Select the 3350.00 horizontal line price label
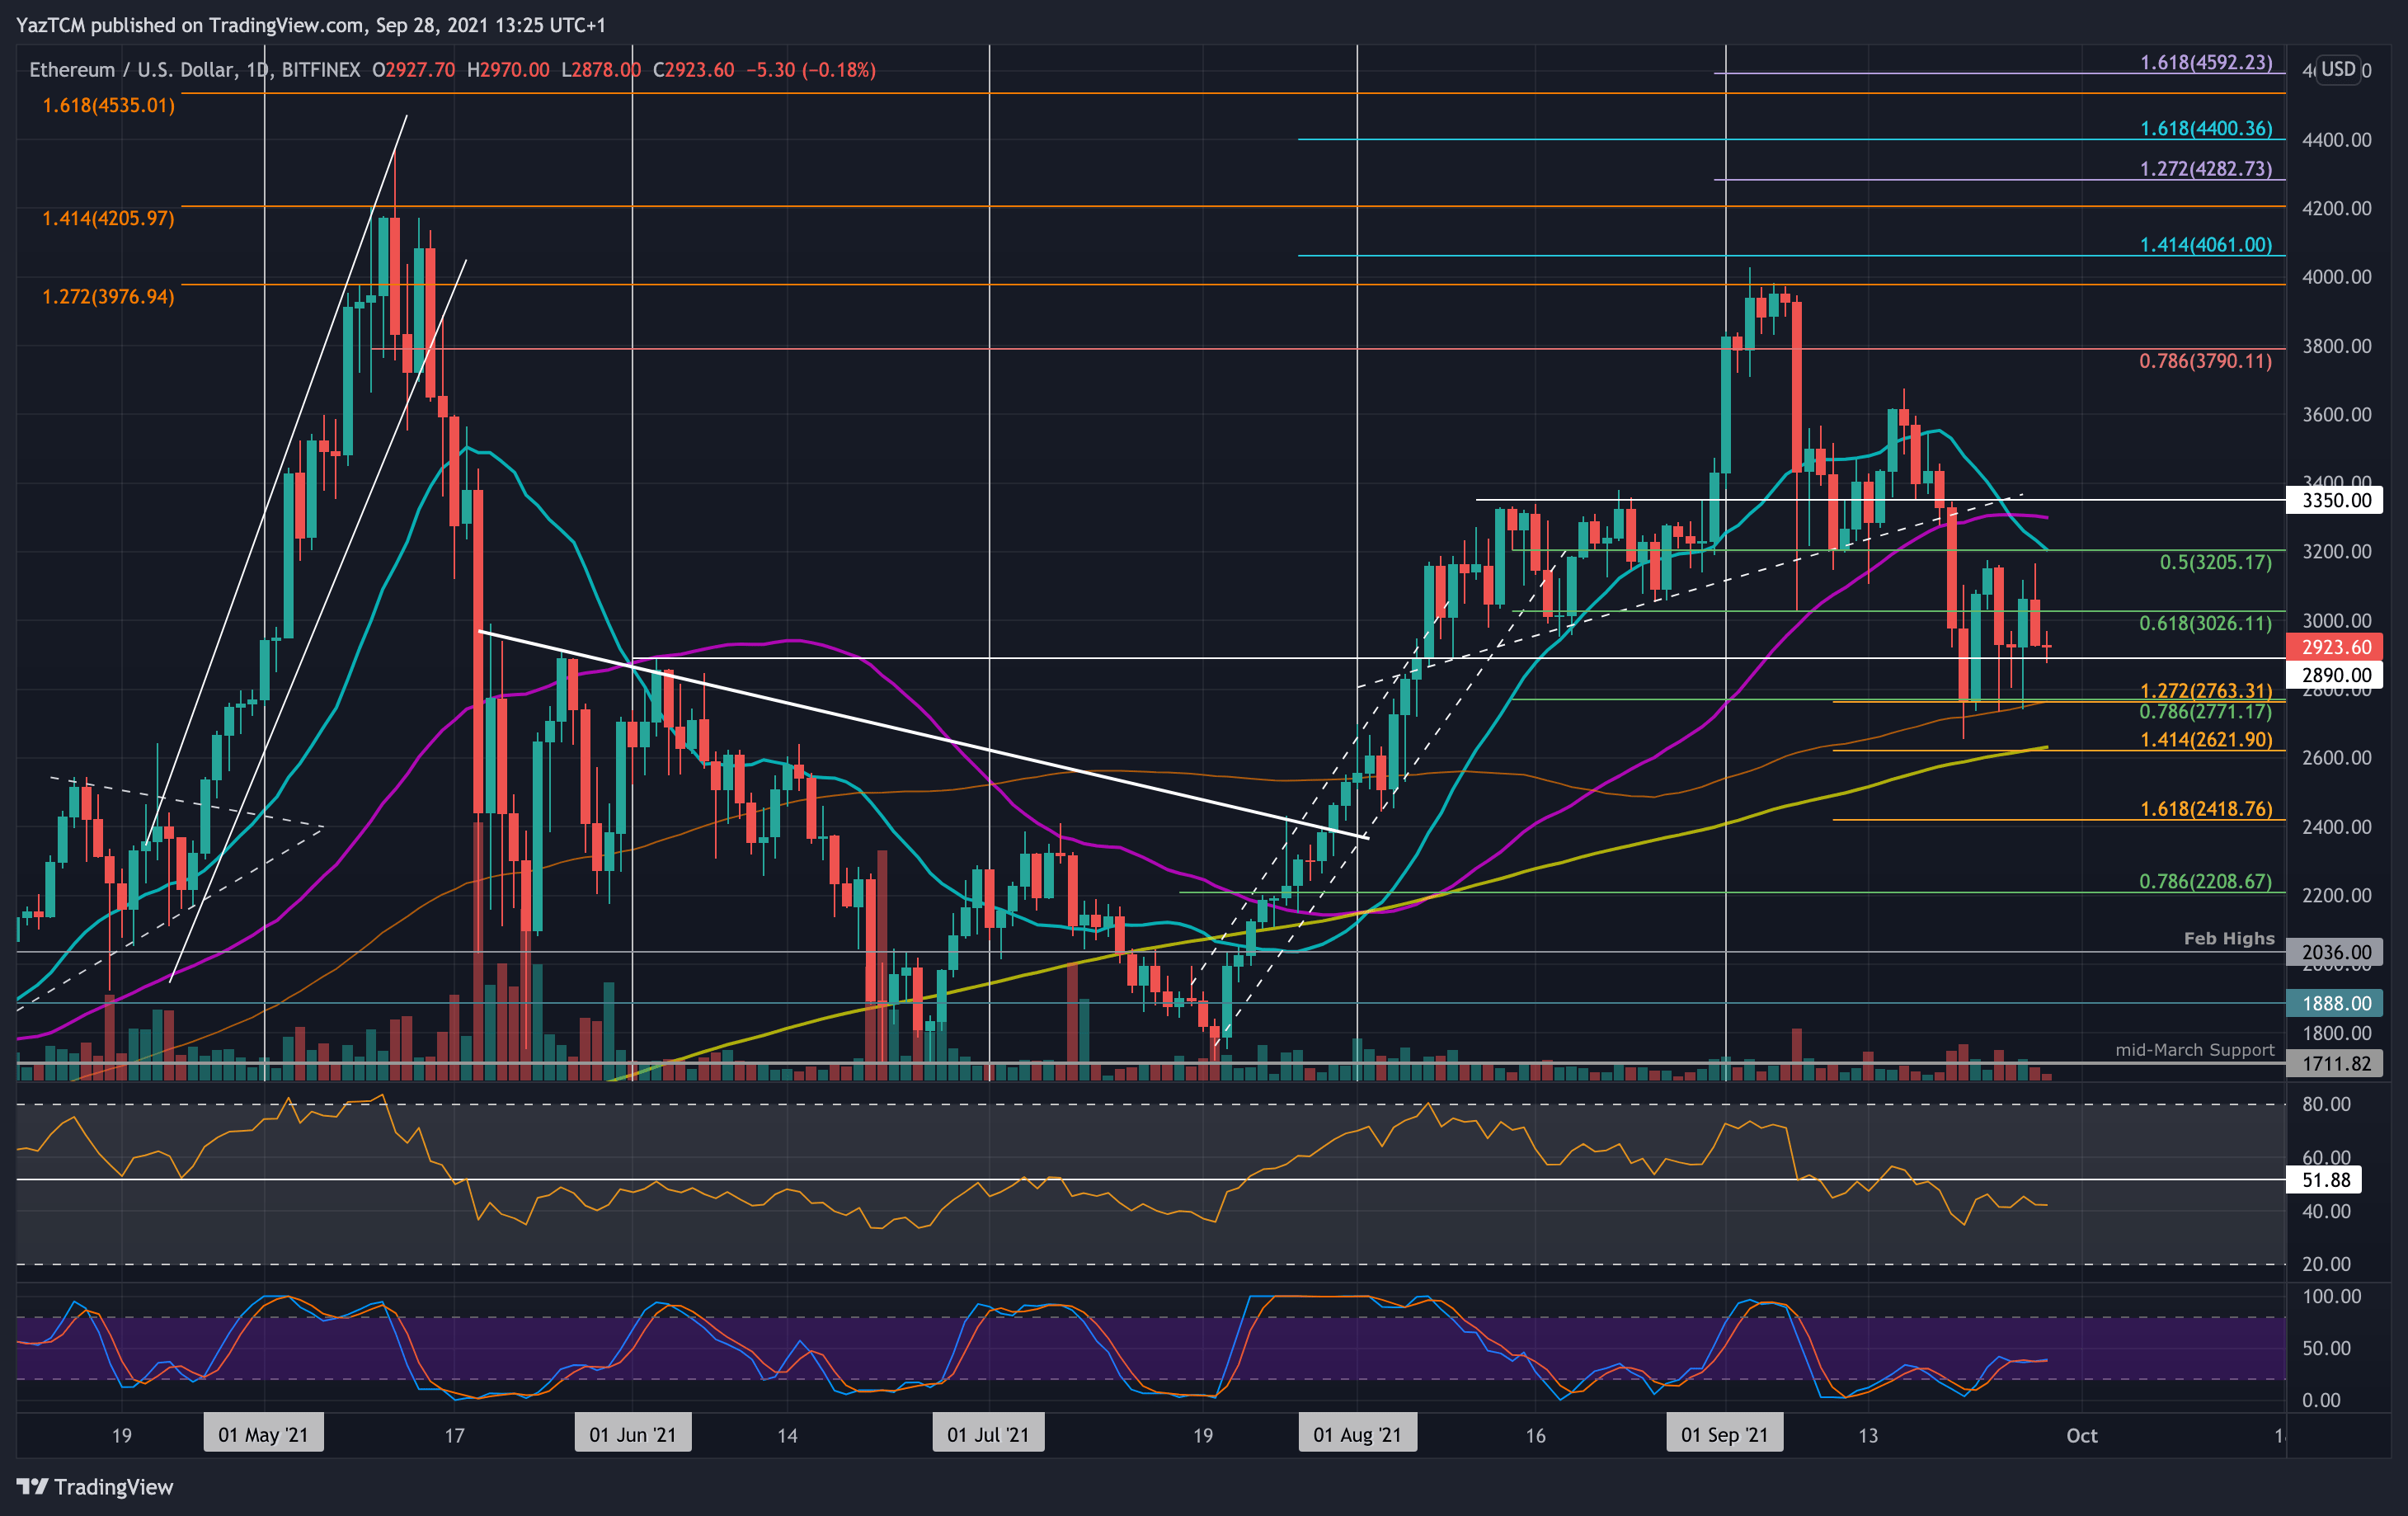Viewport: 2408px width, 1516px height. click(x=2335, y=500)
